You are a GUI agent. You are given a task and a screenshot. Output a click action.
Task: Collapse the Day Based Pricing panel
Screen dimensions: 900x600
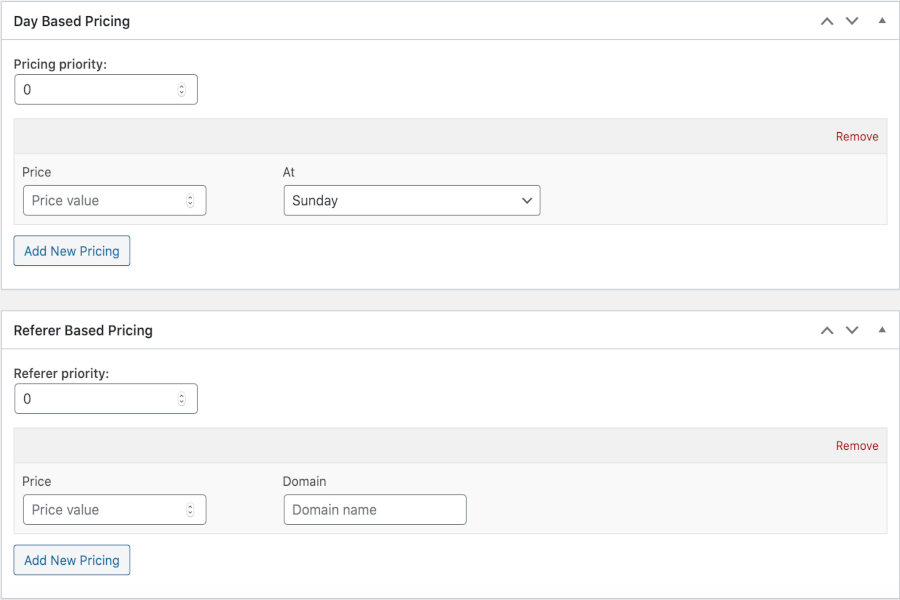[x=882, y=21]
